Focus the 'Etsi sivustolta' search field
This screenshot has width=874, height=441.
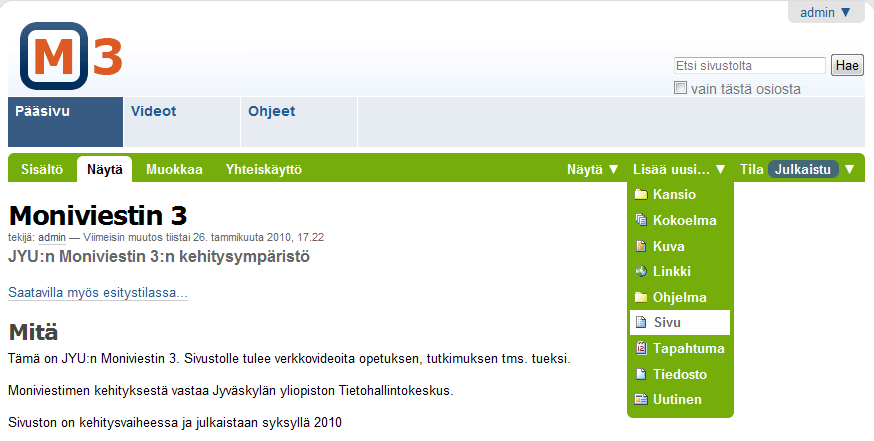click(x=750, y=65)
